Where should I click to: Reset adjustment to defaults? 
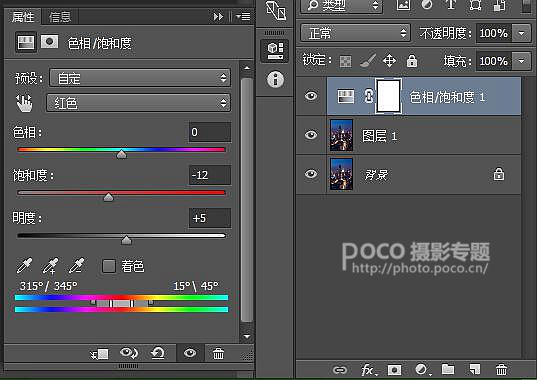click(158, 353)
